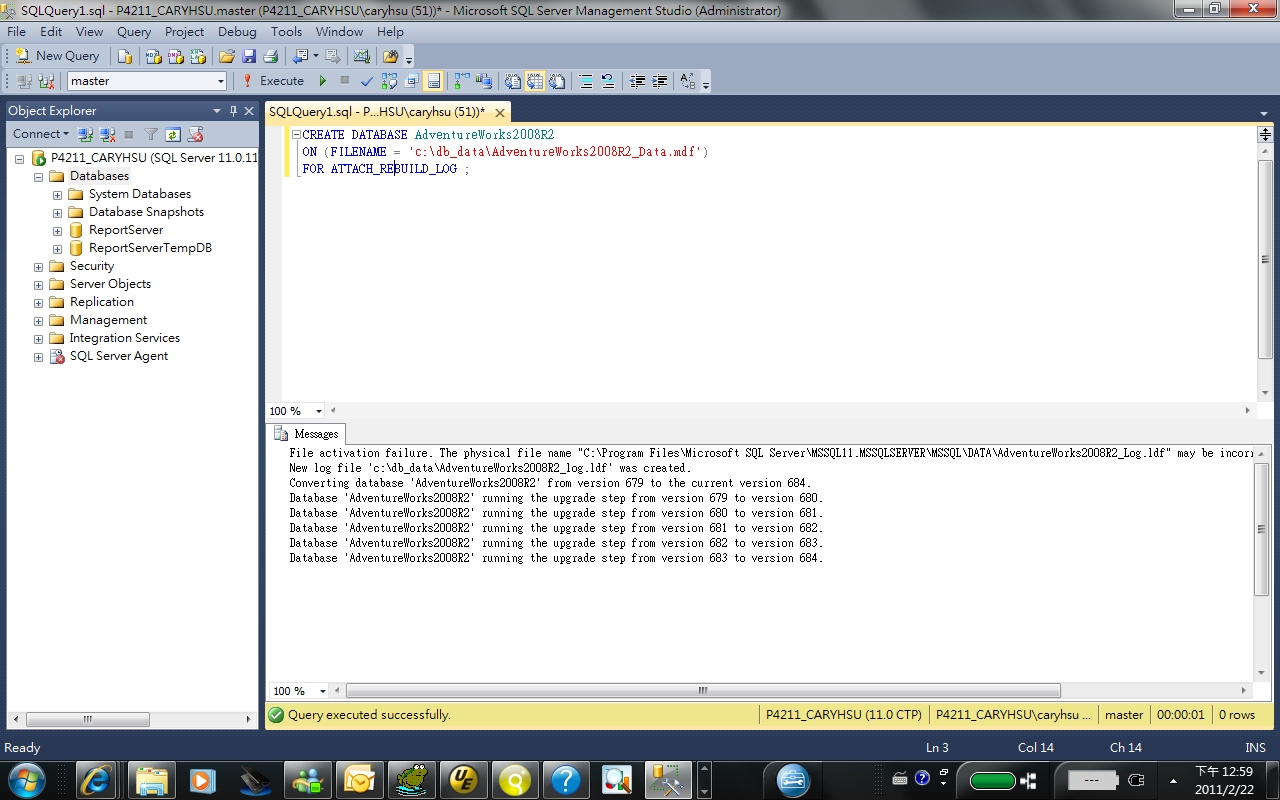
Task: Select SQL Server Agent node
Action: click(x=119, y=356)
